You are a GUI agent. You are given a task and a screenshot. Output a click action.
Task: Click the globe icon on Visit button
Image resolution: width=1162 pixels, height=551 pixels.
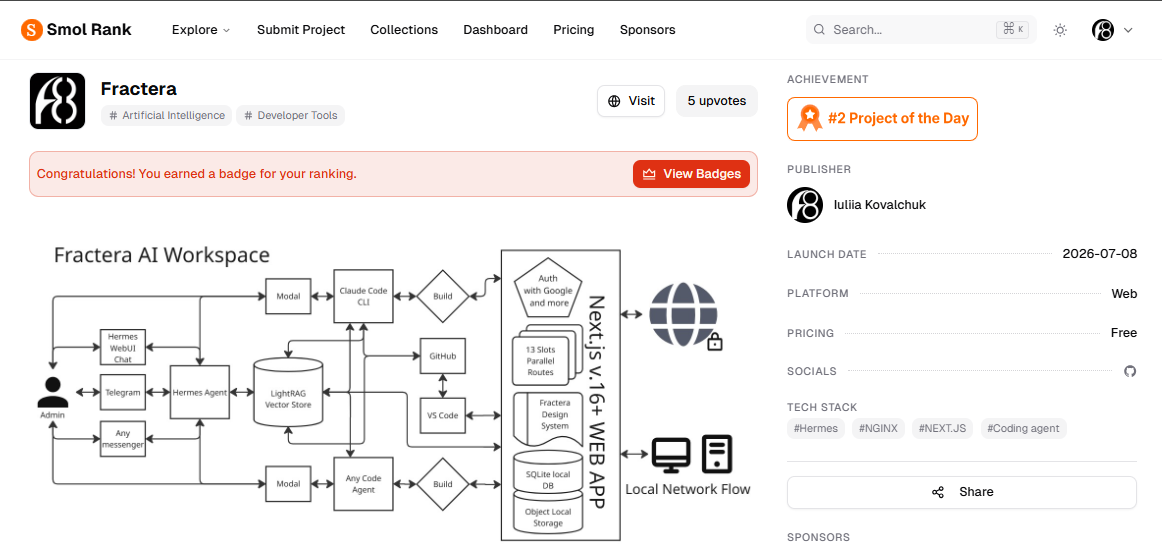click(614, 101)
